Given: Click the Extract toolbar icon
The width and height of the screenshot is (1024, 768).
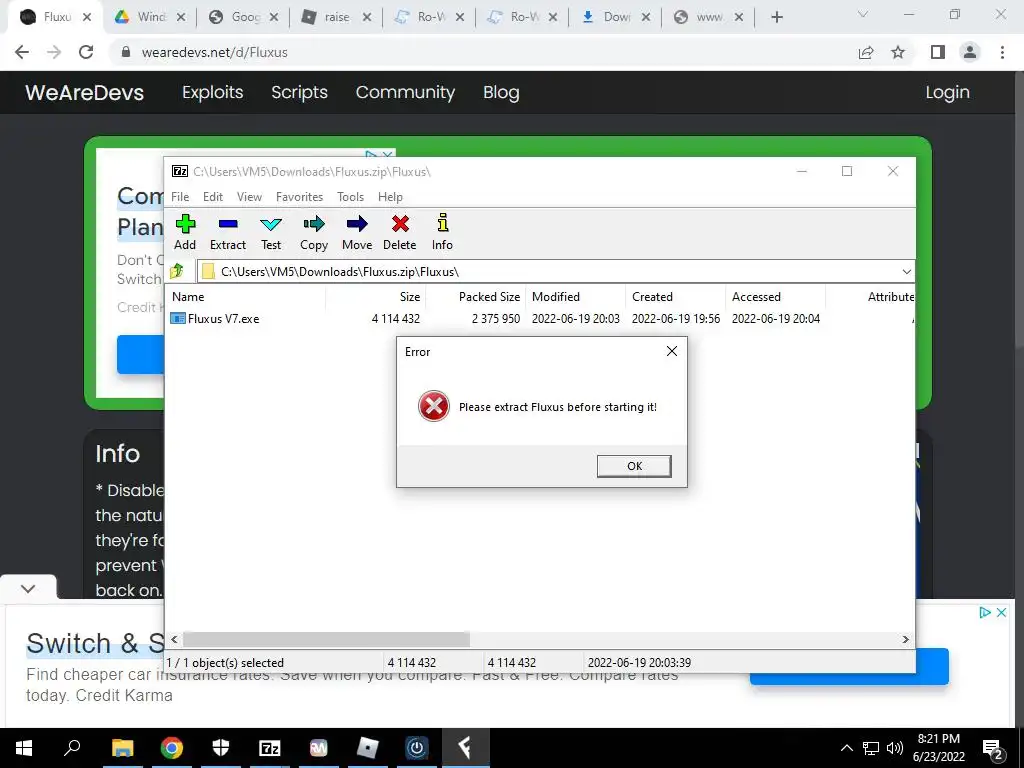Looking at the screenshot, I should [x=227, y=232].
